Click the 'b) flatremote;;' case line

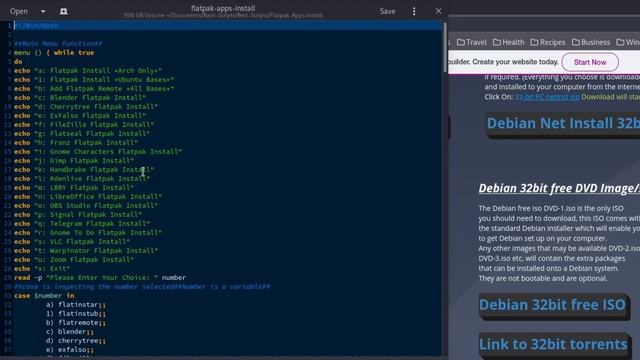pyautogui.click(x=76, y=322)
